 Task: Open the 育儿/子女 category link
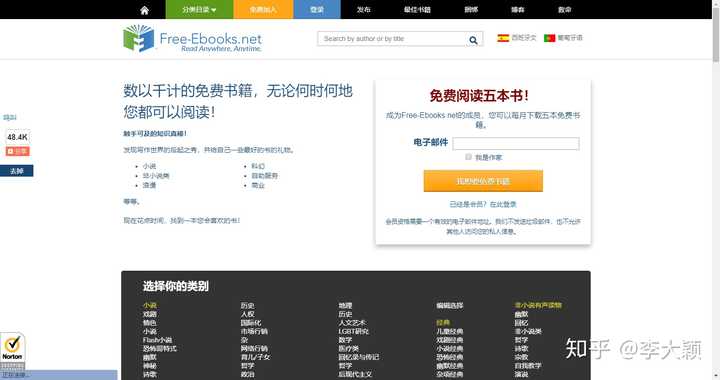click(x=255, y=357)
